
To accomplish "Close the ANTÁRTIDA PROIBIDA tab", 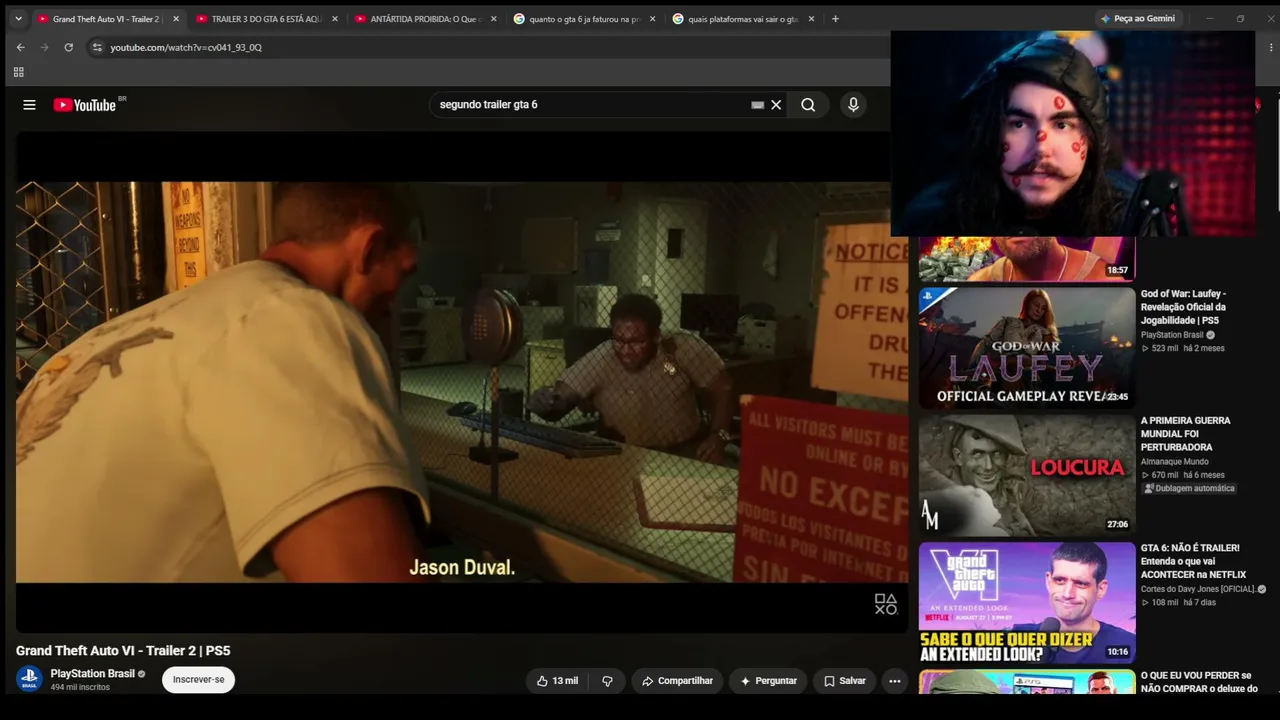I will tap(493, 19).
